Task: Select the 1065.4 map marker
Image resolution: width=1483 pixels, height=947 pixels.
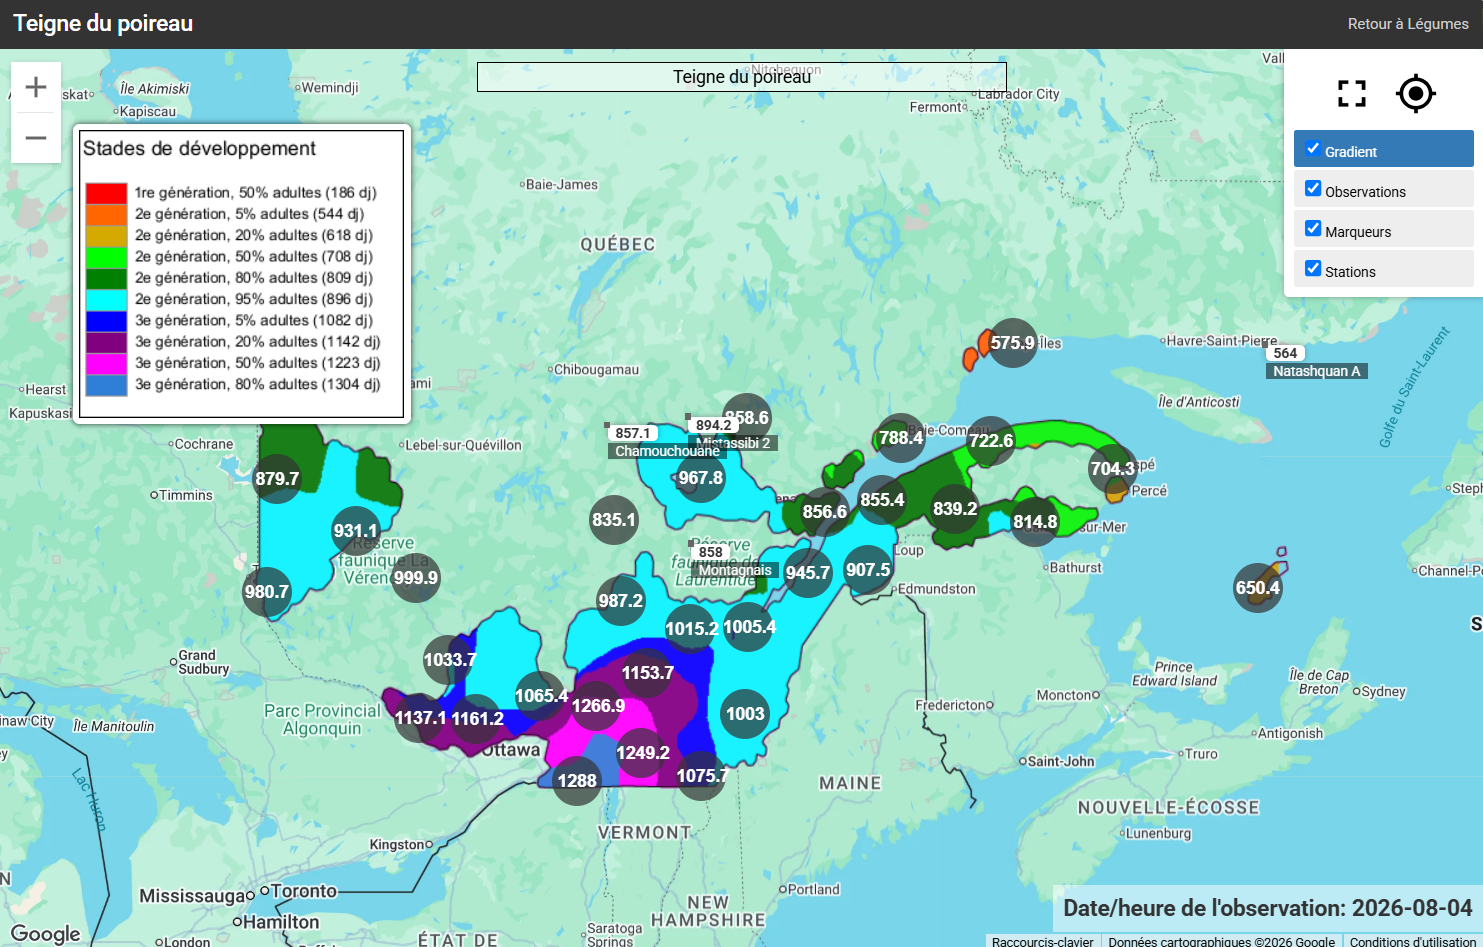Action: [x=541, y=696]
